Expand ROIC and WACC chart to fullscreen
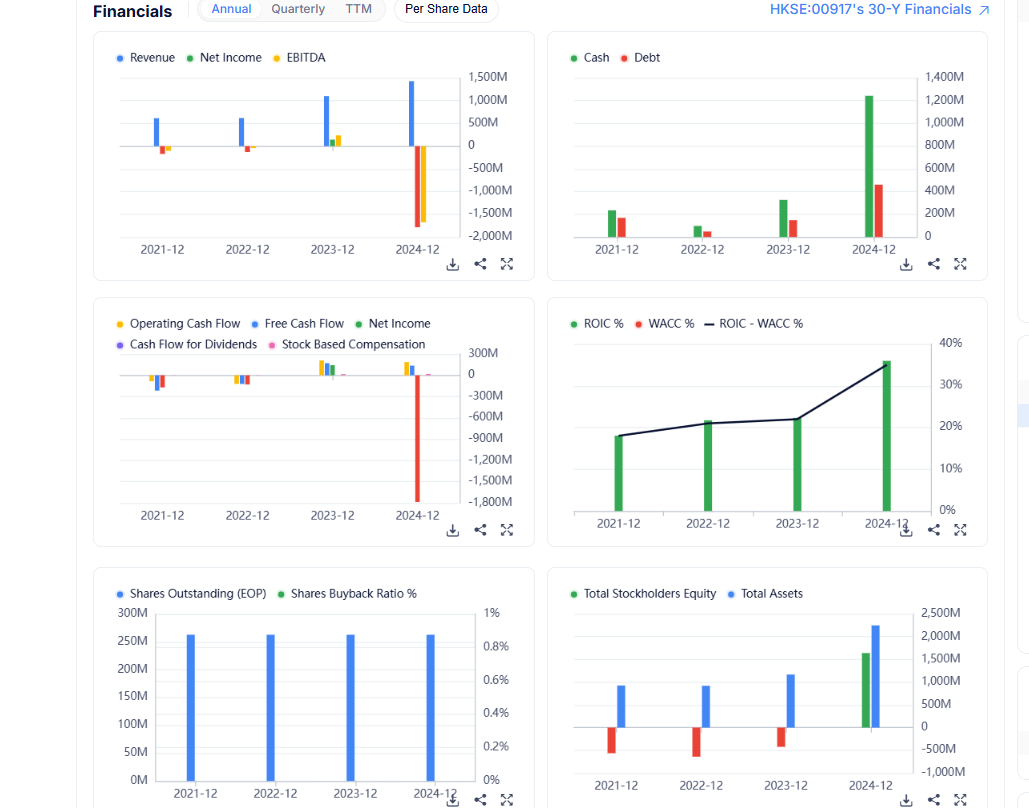 960,530
